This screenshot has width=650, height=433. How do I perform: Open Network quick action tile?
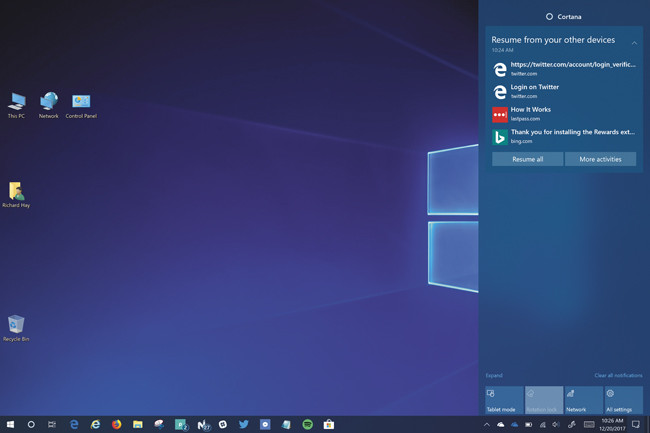584,400
